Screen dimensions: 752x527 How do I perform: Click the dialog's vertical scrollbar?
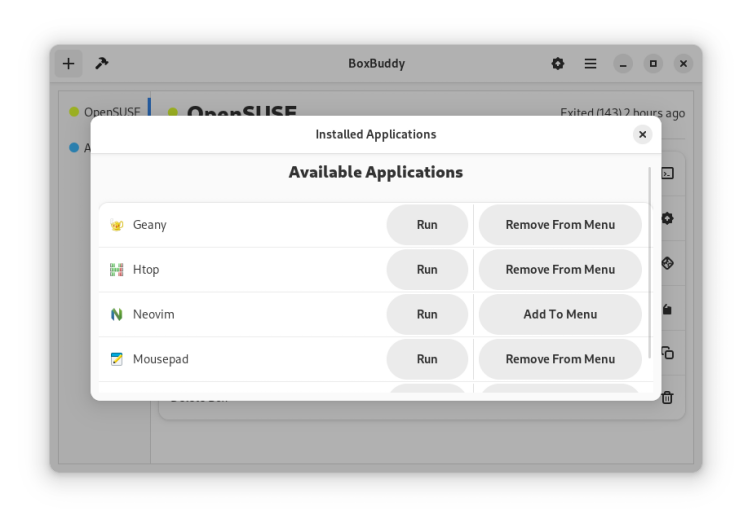650,260
